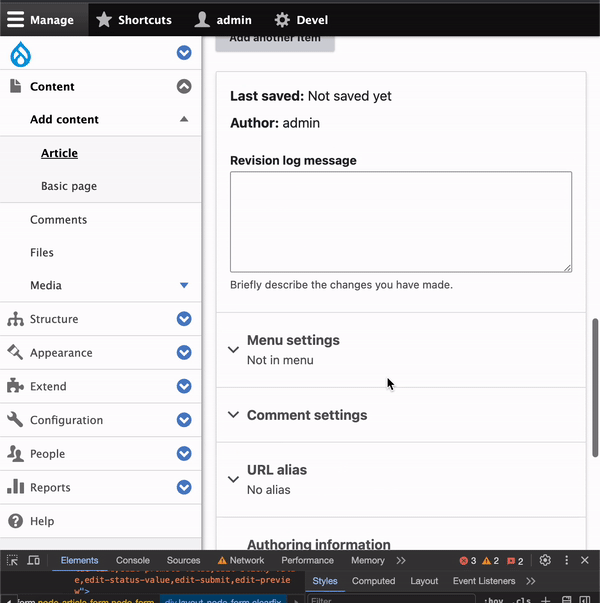Click the Drupal logo icon in sidebar
The width and height of the screenshot is (600, 603).
coord(21,54)
